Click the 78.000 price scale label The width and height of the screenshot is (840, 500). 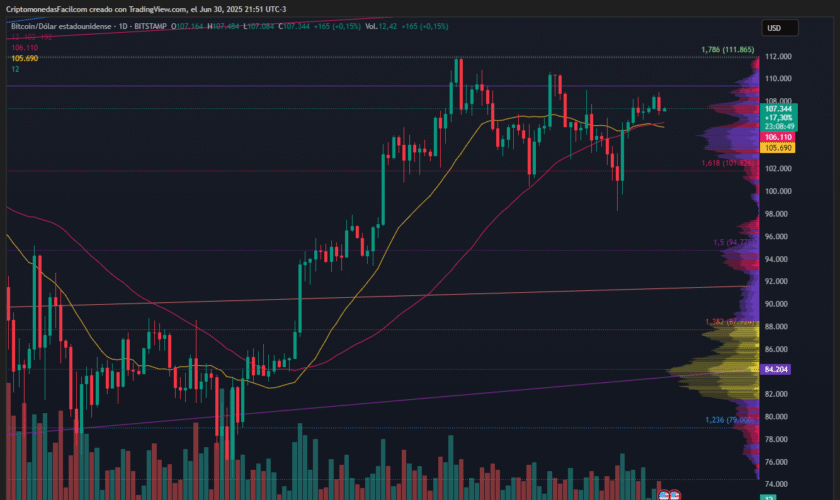(778, 439)
